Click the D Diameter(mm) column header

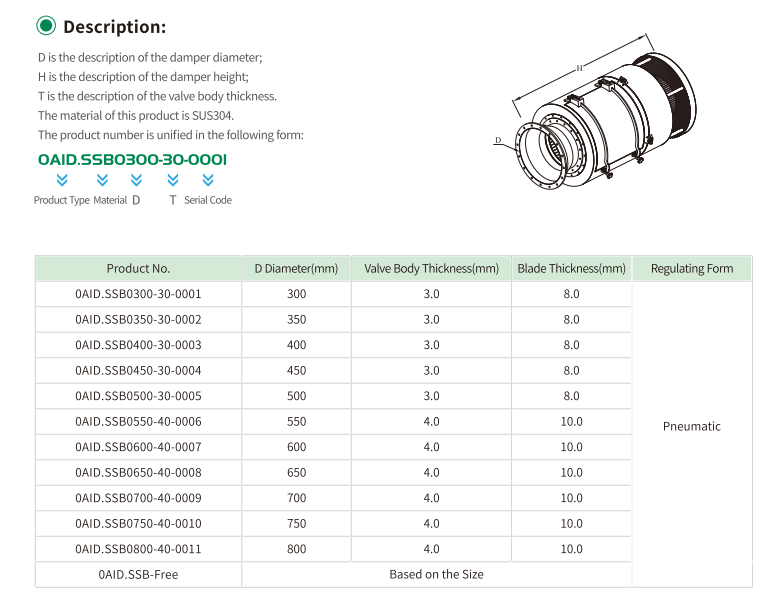point(296,268)
